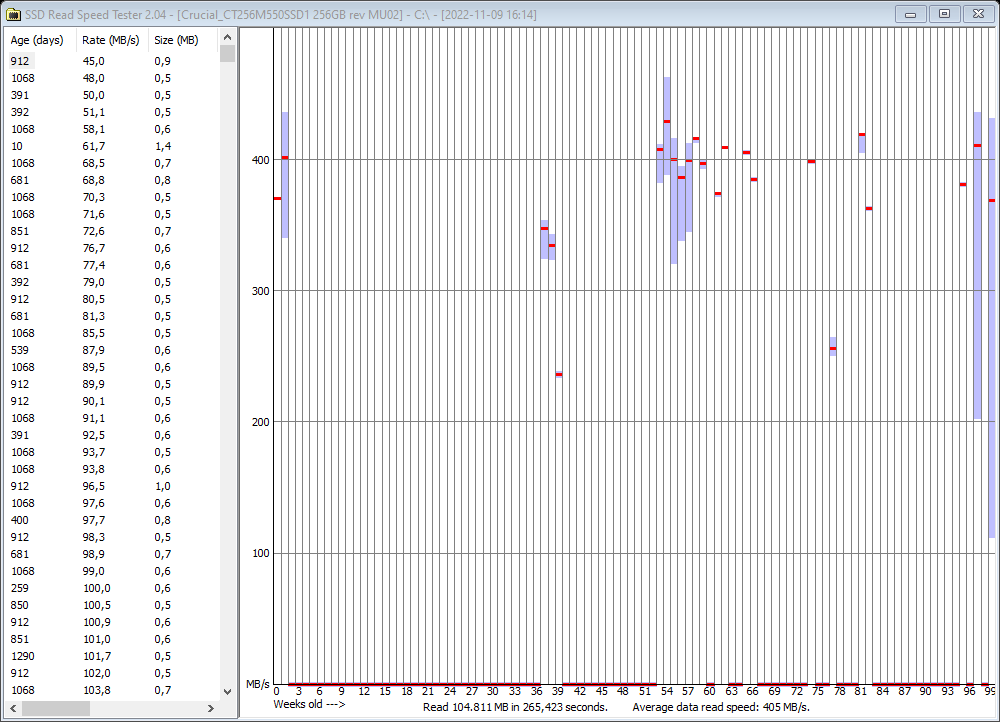Close the SSD Read Speed Tester window
This screenshot has height=722, width=1000.
978,13
